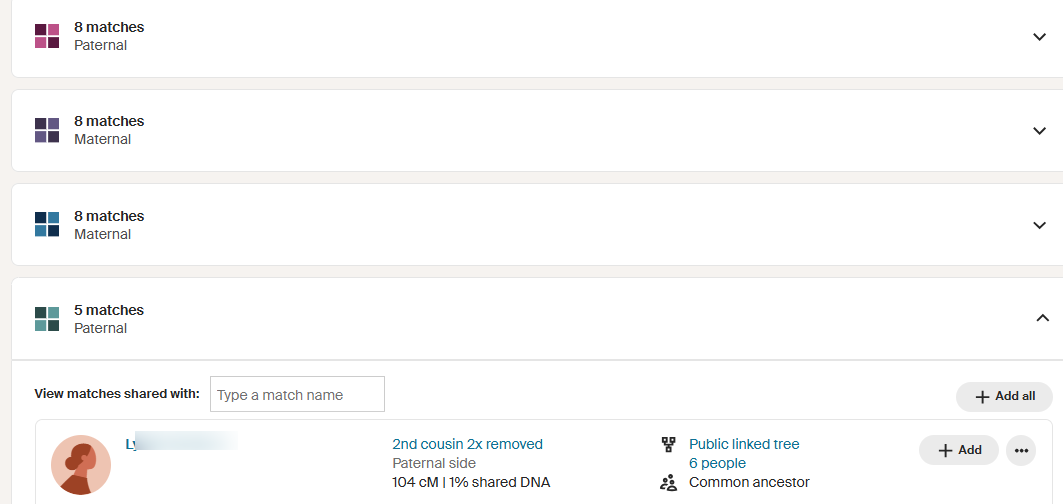Image resolution: width=1063 pixels, height=504 pixels.
Task: Click the pink Paternal cluster color icon
Action: (47, 36)
